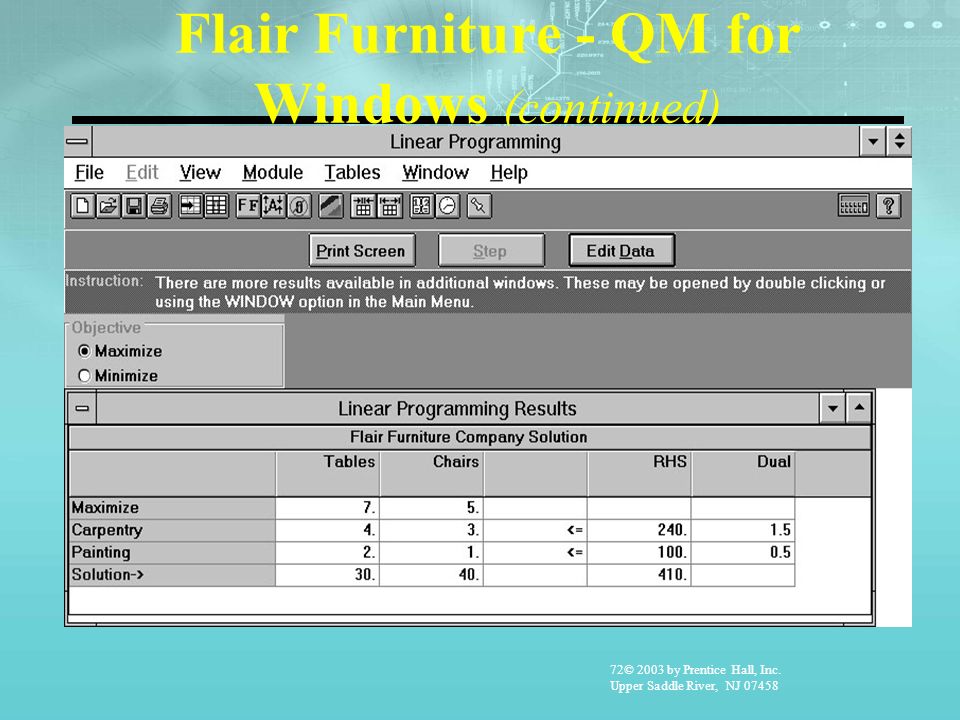Click the diagonal color shading icon
This screenshot has height=720, width=960.
pos(331,206)
